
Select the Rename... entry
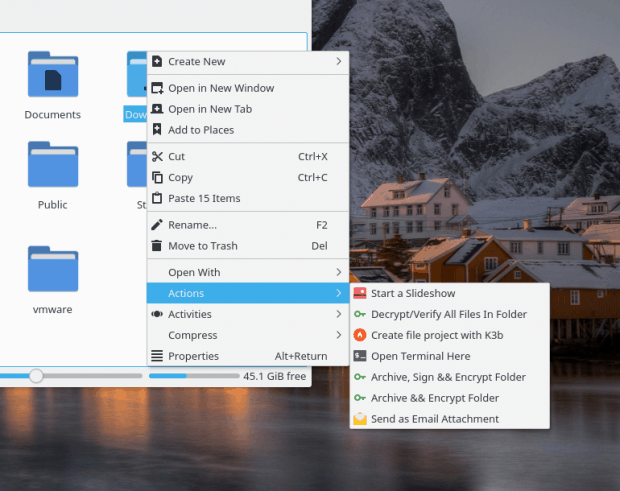click(248, 225)
